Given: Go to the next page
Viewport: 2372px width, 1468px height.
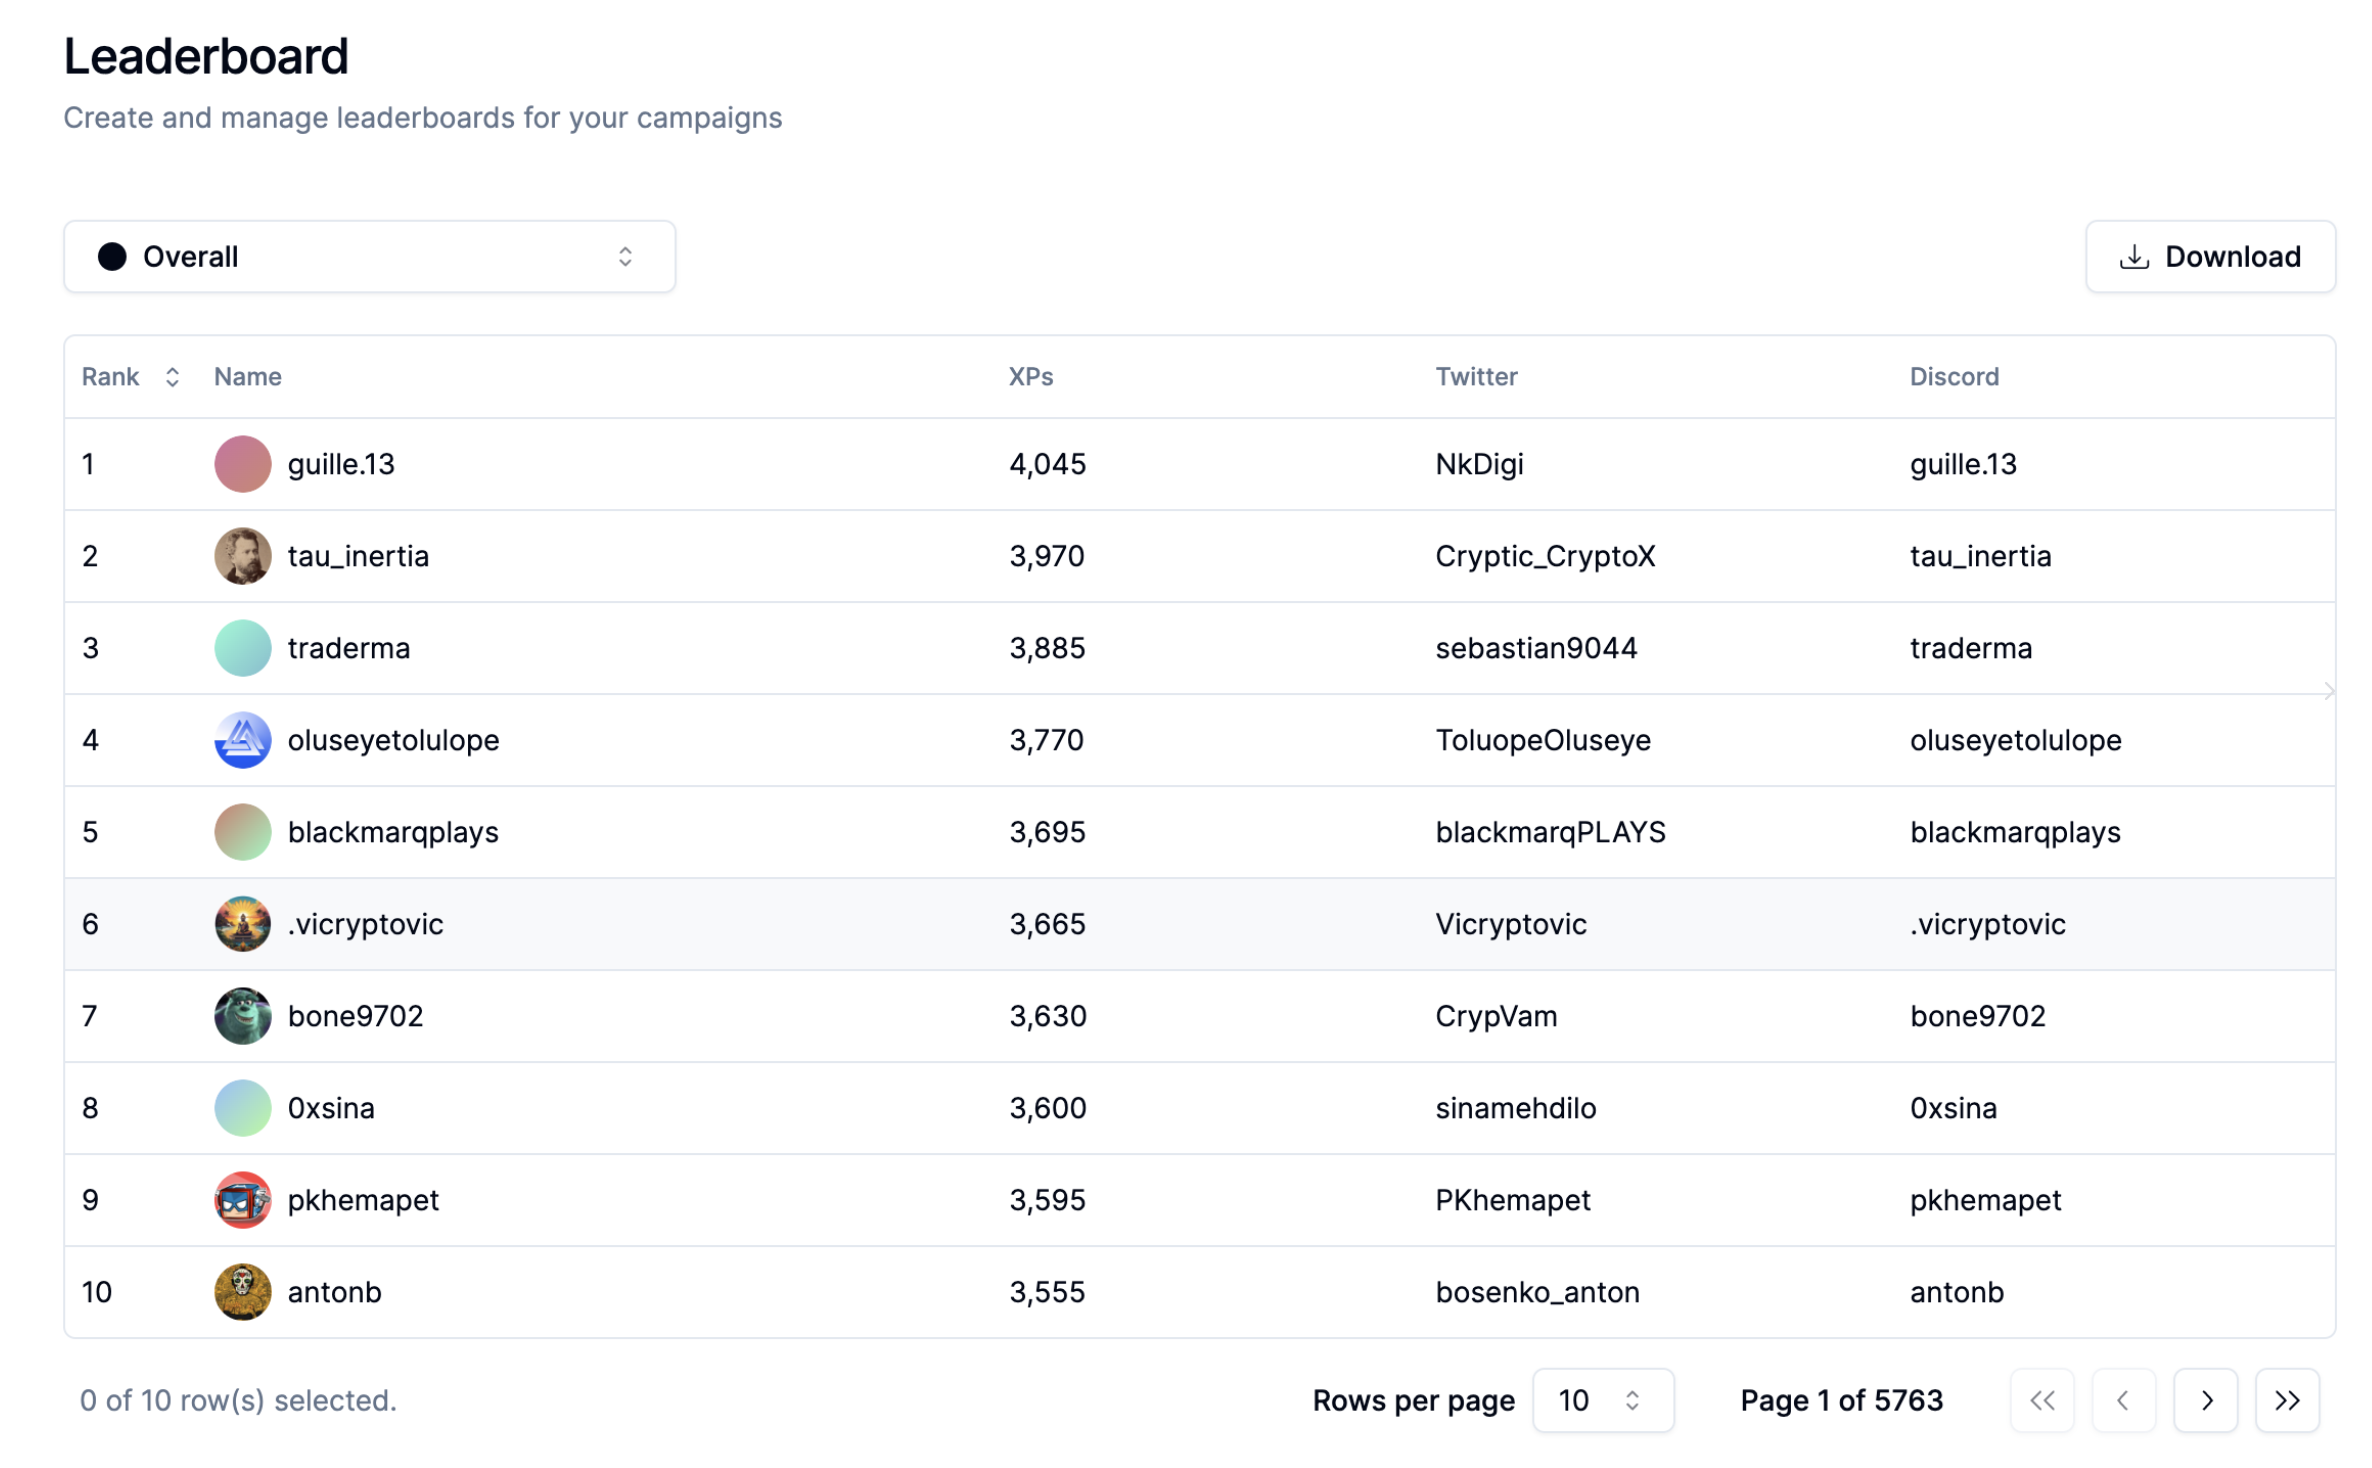Looking at the screenshot, I should click(x=2205, y=1400).
